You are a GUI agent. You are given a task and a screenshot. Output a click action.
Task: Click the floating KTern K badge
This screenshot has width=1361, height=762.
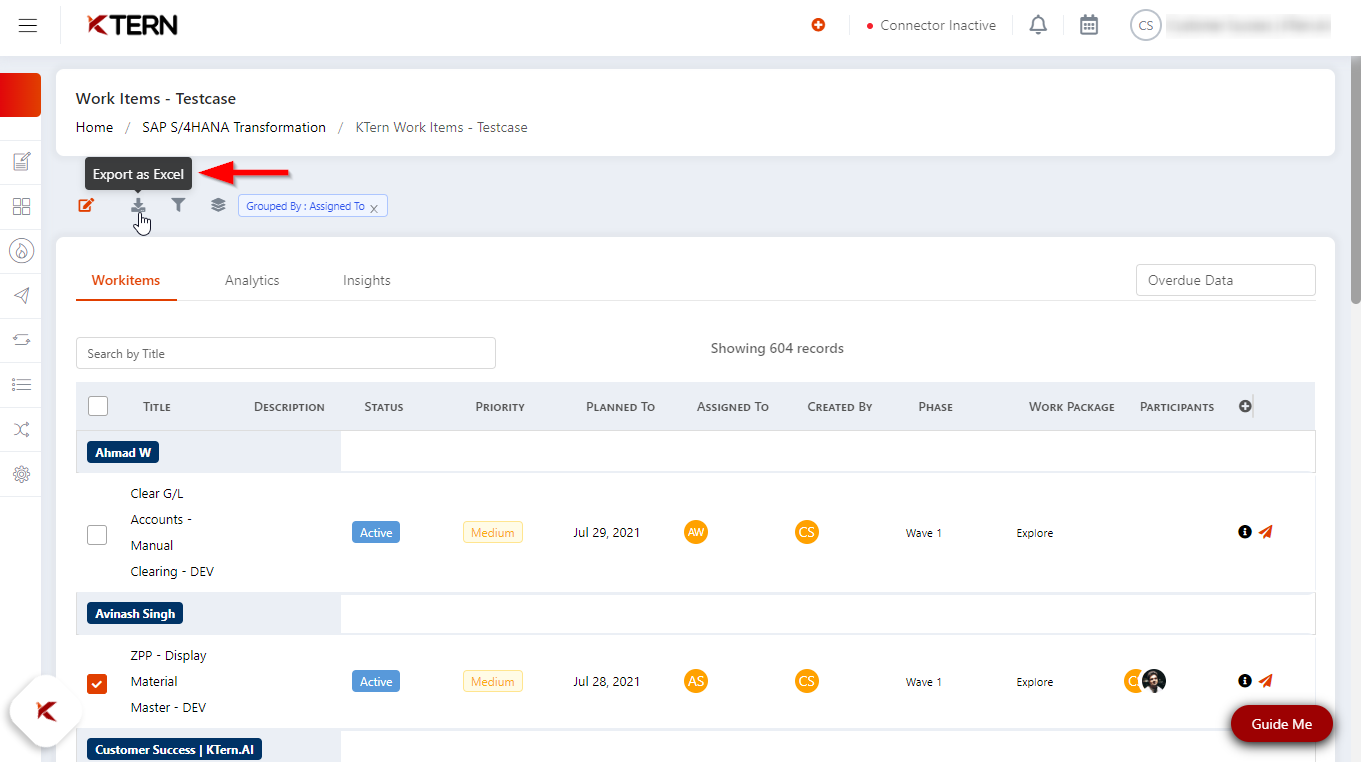tap(45, 711)
